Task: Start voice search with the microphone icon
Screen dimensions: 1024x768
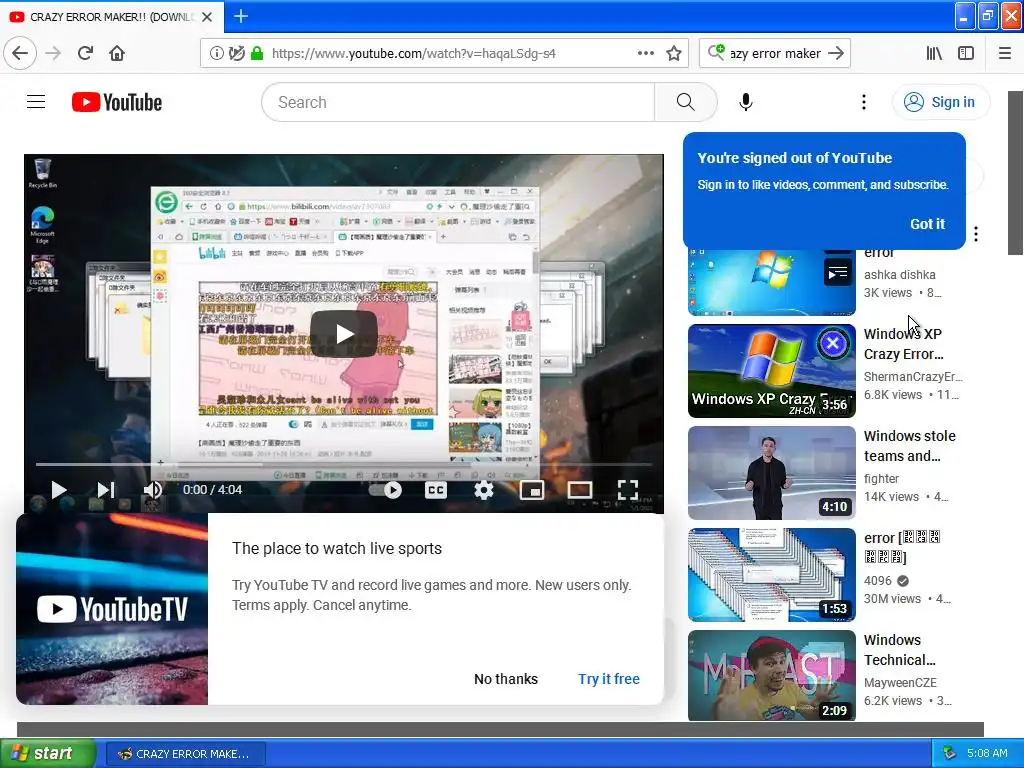Action: tap(745, 102)
